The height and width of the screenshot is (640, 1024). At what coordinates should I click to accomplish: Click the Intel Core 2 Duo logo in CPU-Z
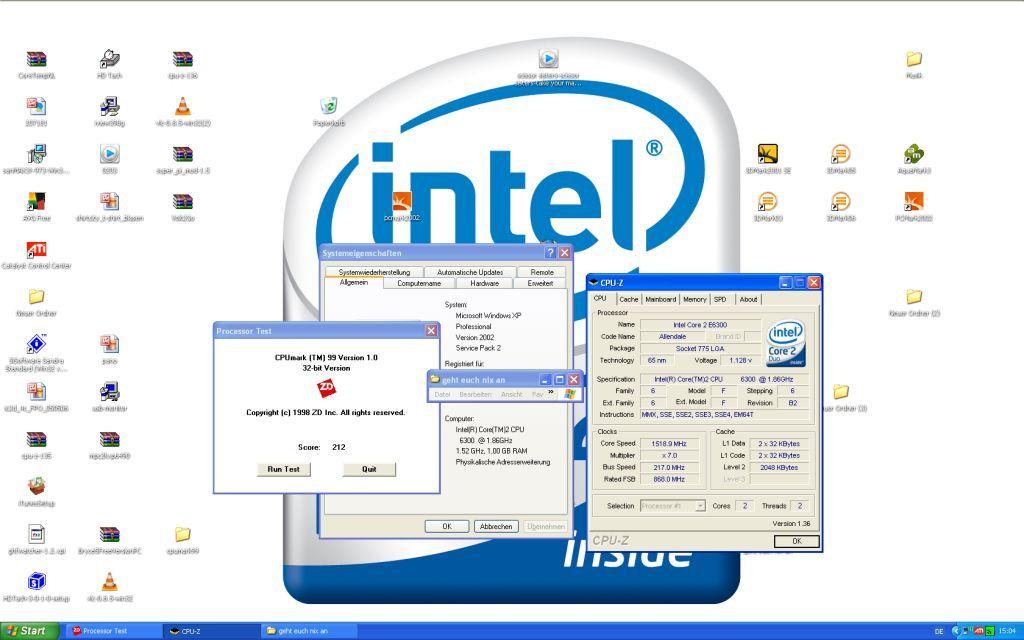[786, 344]
